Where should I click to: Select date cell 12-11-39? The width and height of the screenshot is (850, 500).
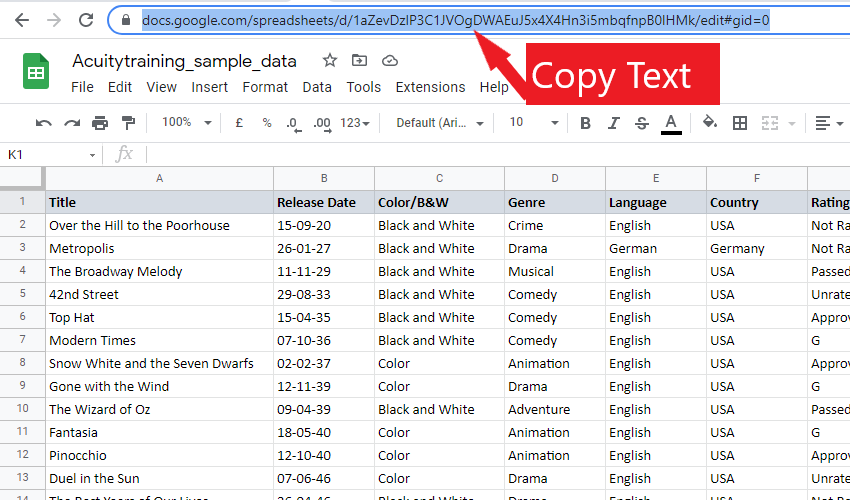click(324, 386)
